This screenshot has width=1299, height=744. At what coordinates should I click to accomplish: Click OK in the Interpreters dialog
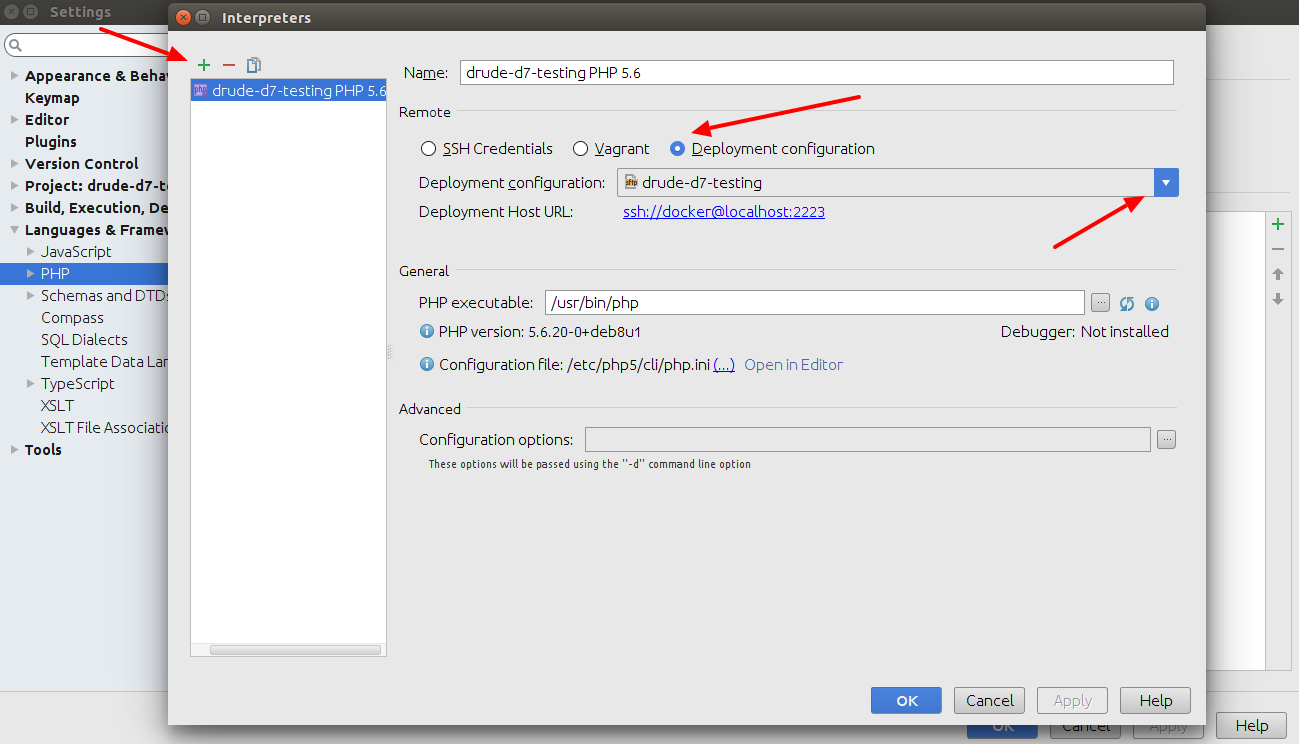pos(906,700)
